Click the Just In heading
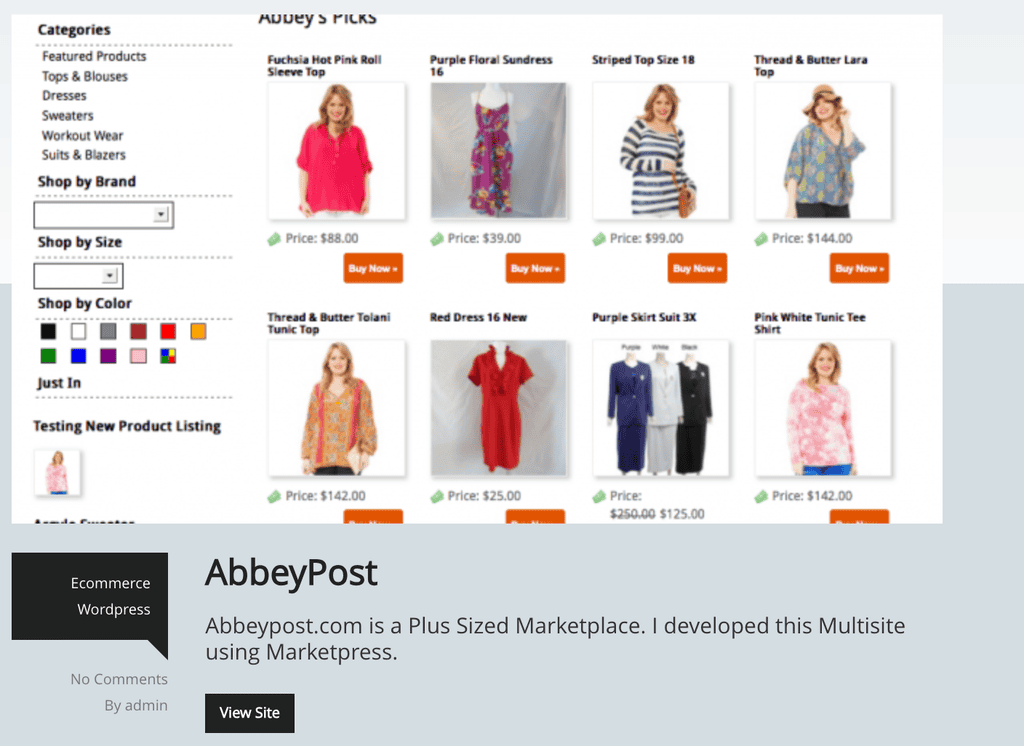This screenshot has width=1024, height=746. pyautogui.click(x=59, y=383)
